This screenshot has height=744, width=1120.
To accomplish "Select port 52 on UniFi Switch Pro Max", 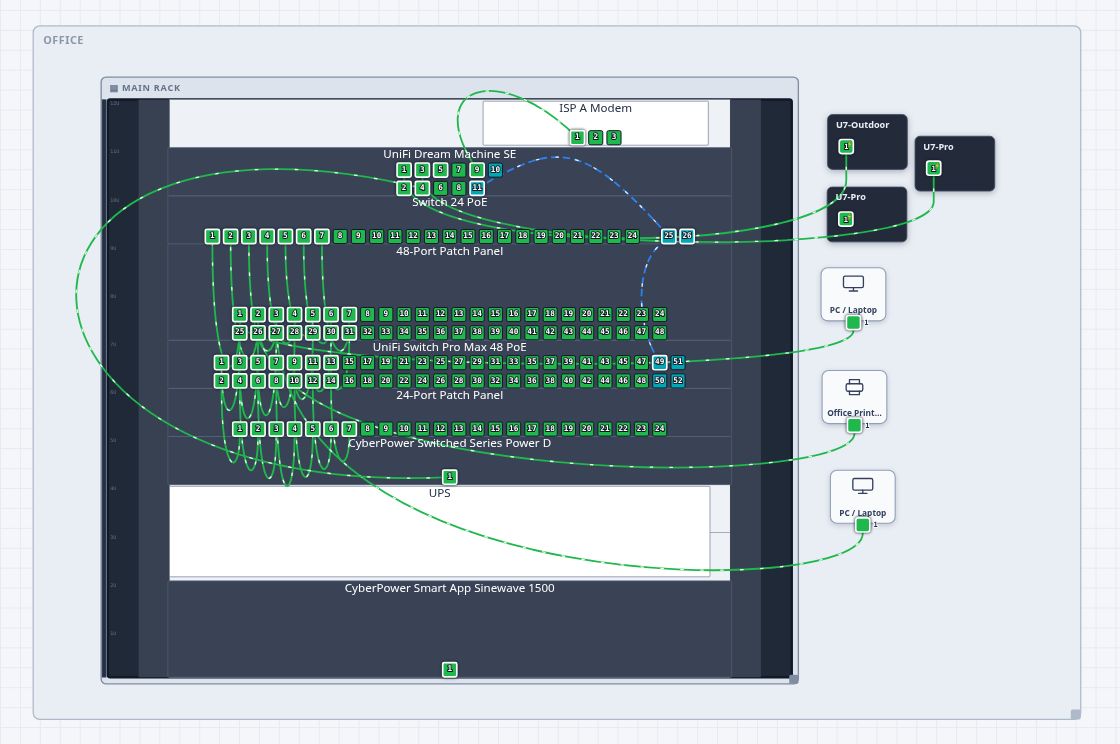I will click(678, 381).
